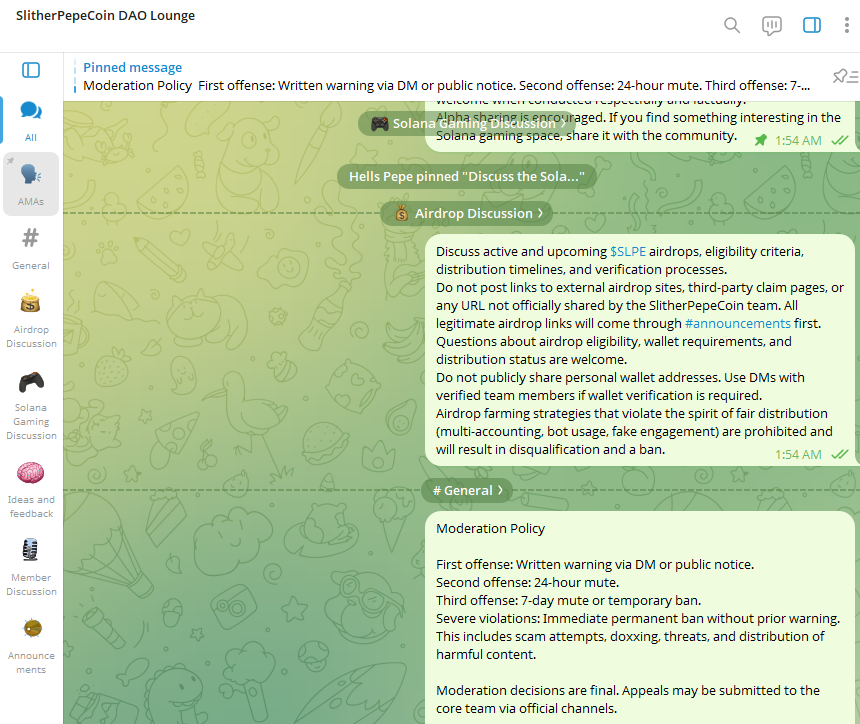Click the speaking head icon for AMAs
Viewport: 860px width, 724px height.
31,175
